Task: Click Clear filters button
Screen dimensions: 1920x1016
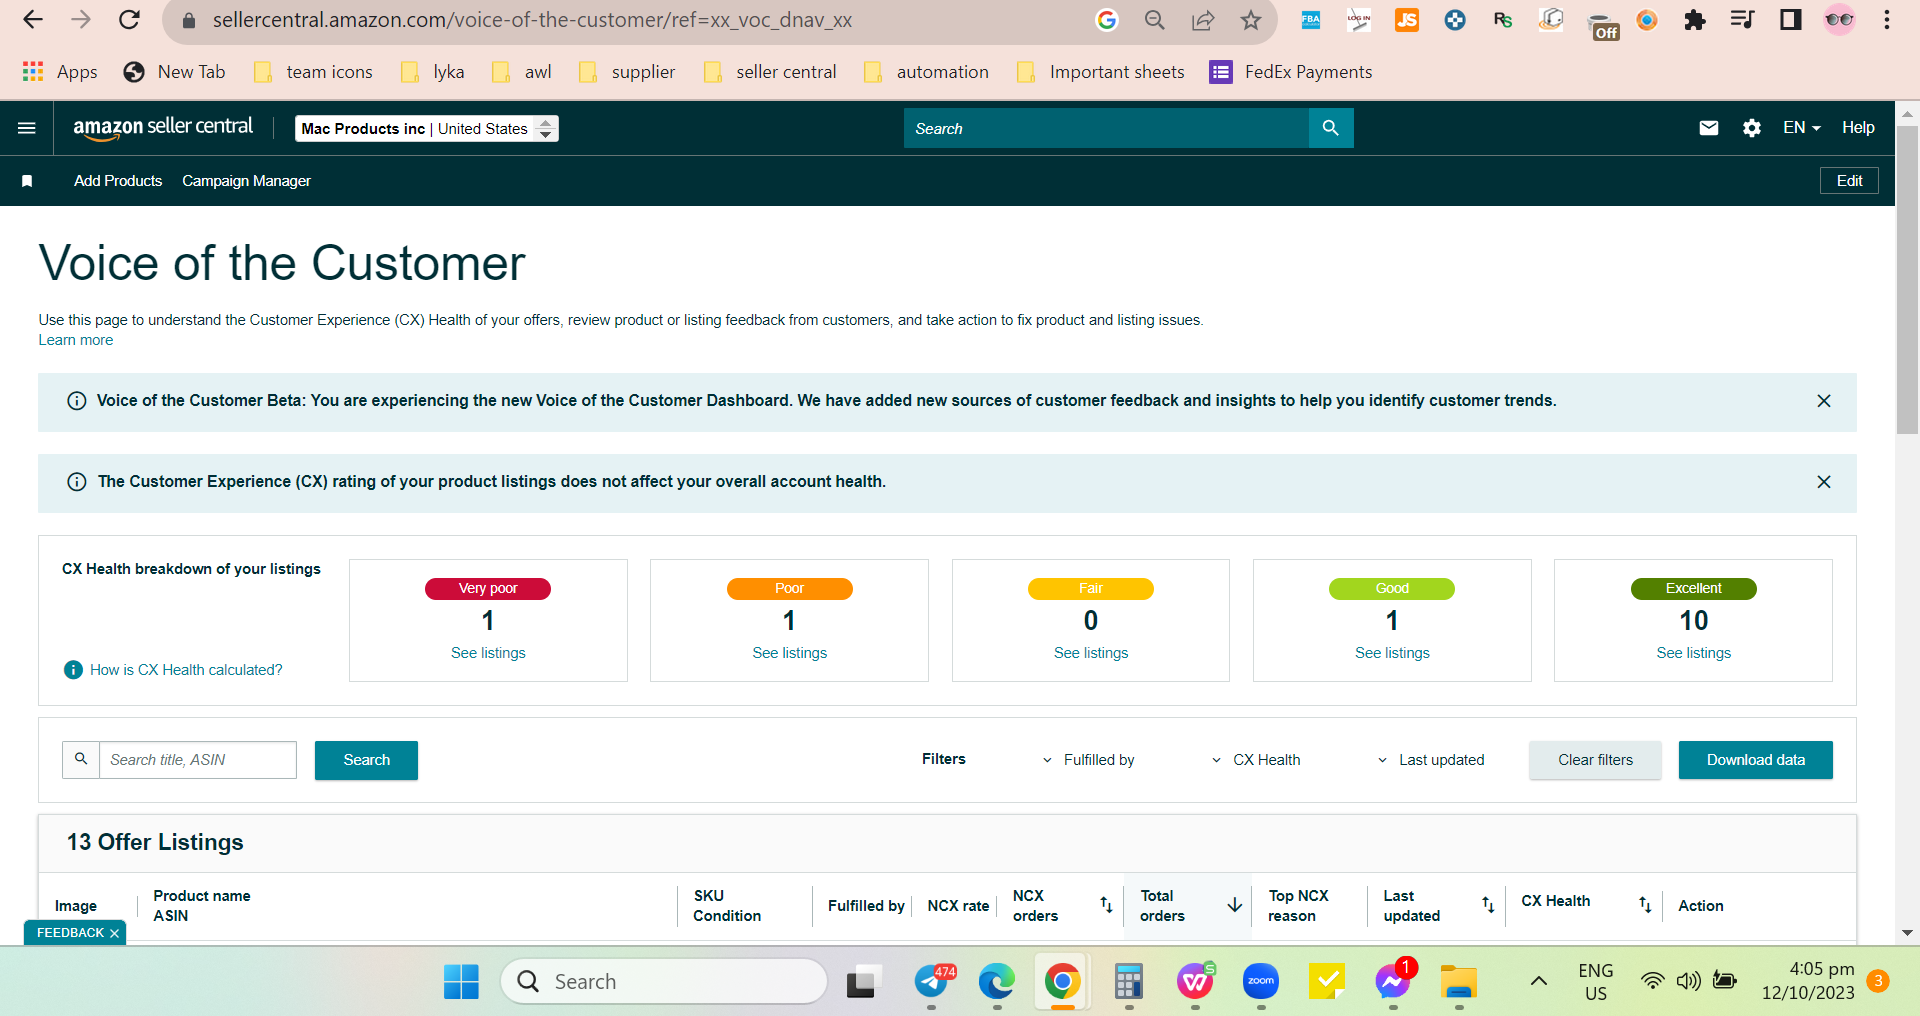Action: pyautogui.click(x=1595, y=760)
